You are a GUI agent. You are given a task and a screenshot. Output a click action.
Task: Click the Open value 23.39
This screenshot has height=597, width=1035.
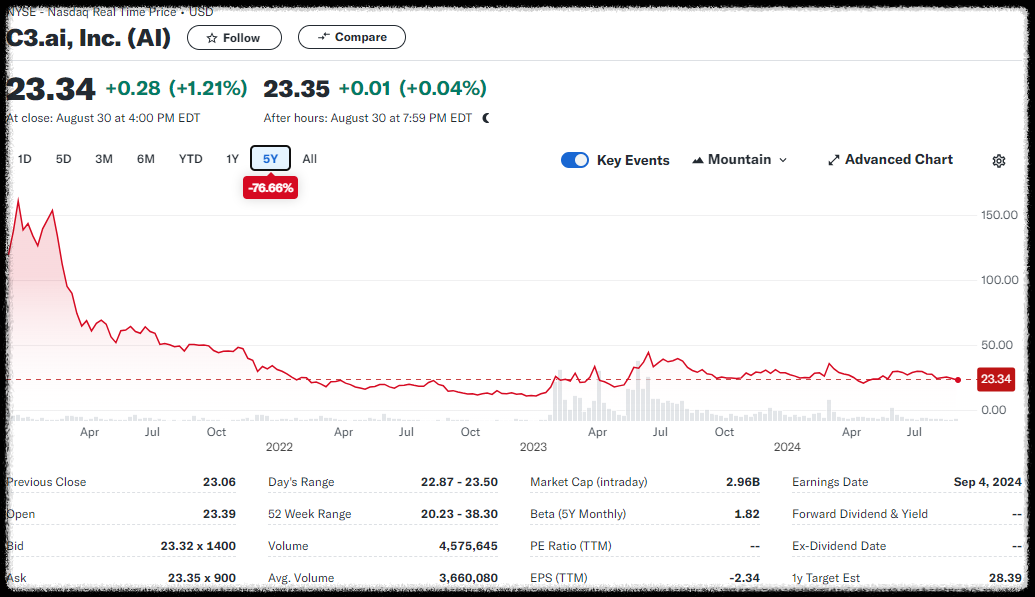[x=219, y=514]
